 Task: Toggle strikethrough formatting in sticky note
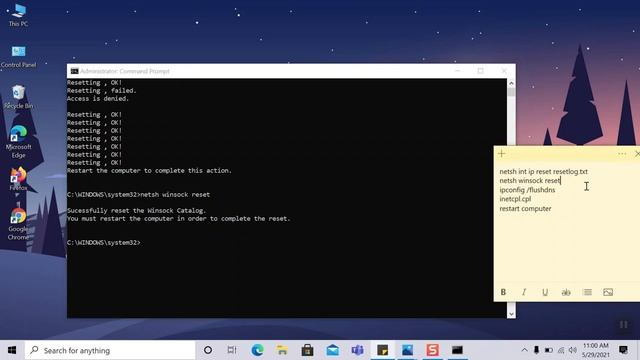point(566,292)
